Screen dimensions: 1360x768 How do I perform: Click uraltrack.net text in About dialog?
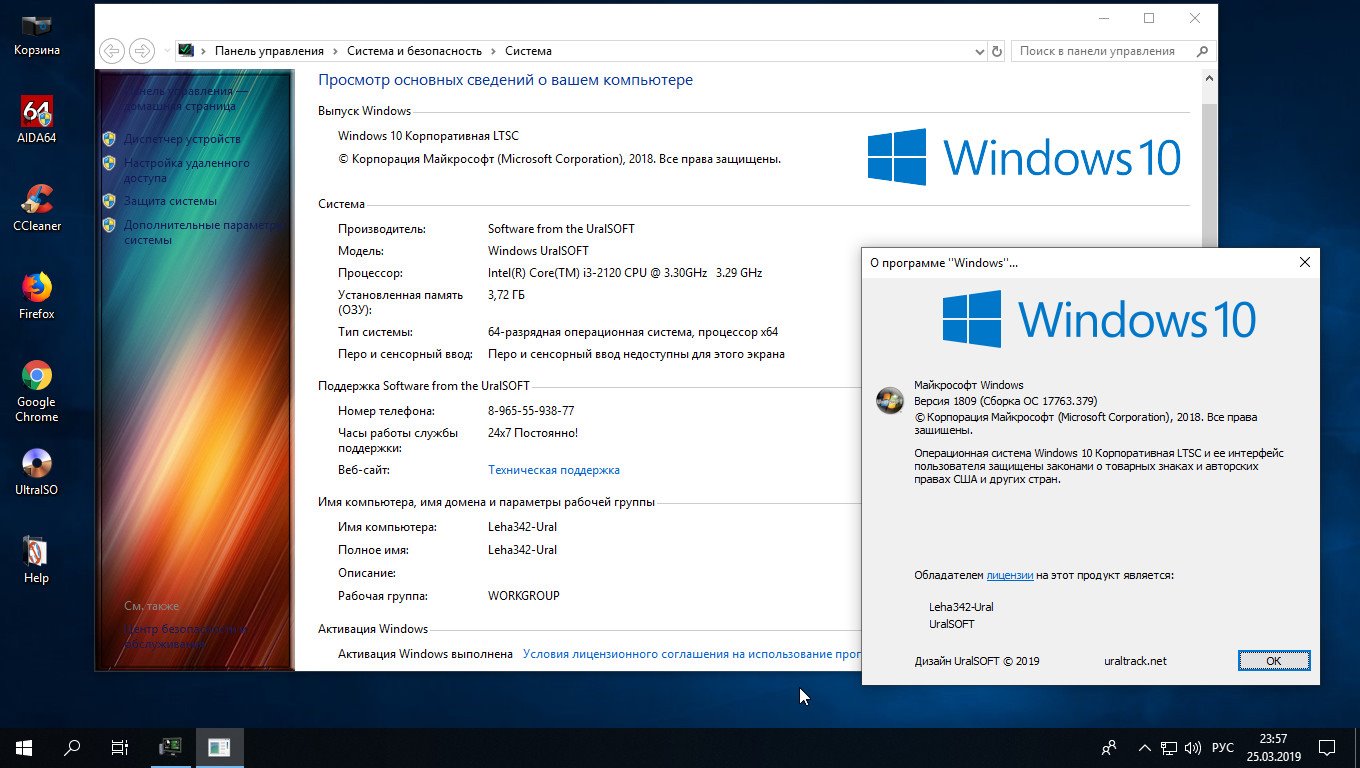pos(1135,661)
